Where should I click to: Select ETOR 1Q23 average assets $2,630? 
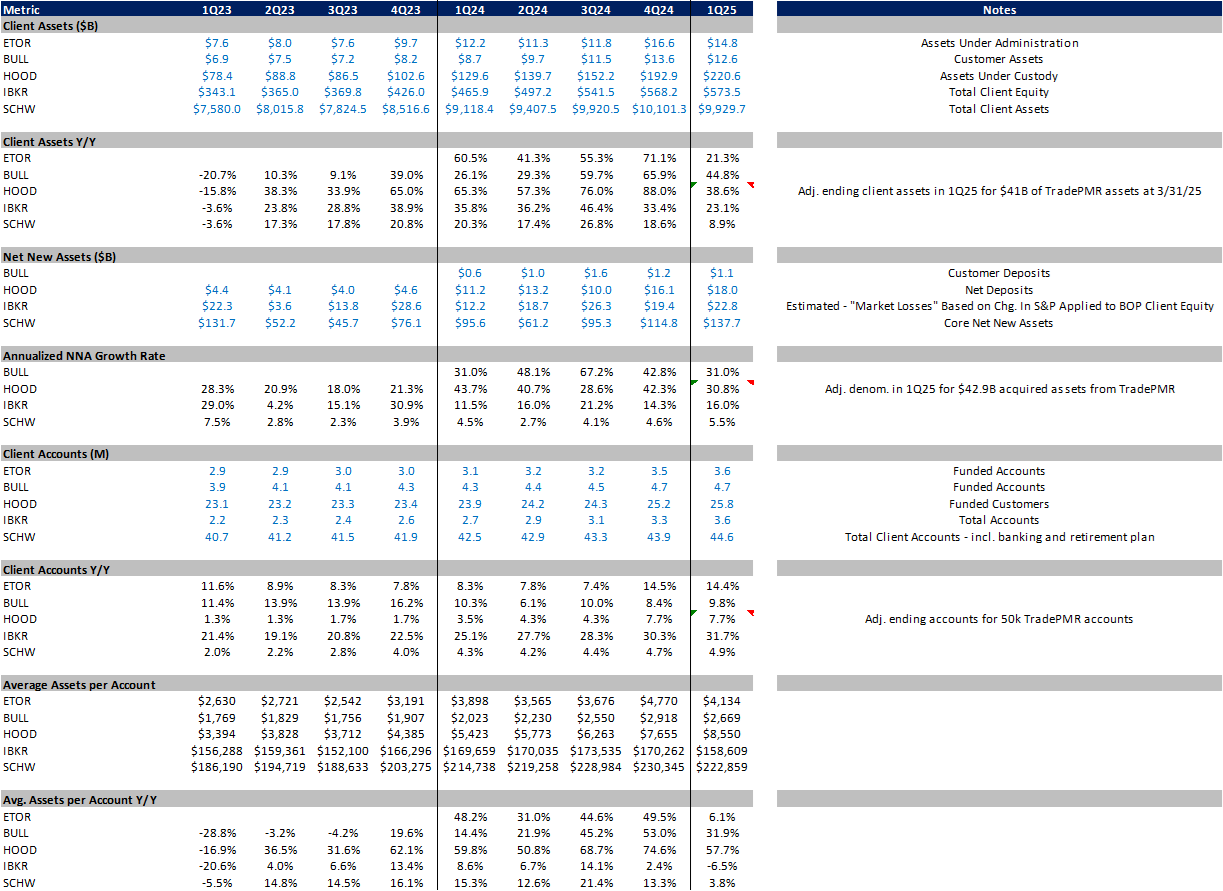pyautogui.click(x=217, y=701)
